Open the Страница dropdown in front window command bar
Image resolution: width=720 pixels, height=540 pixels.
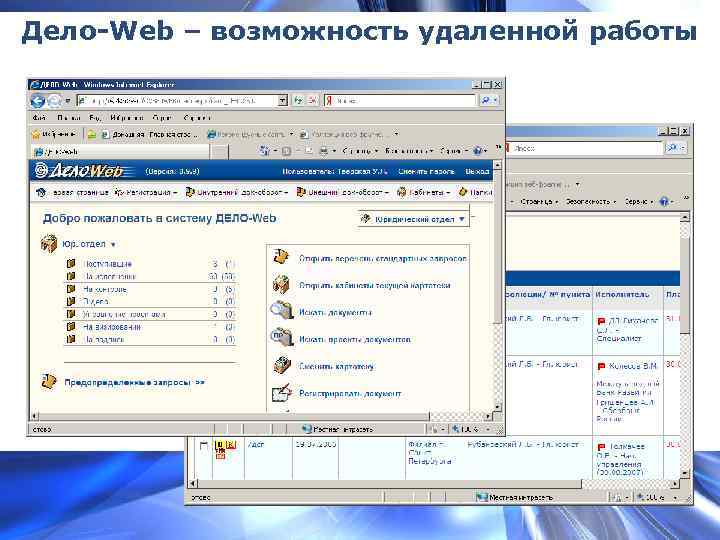coord(360,151)
